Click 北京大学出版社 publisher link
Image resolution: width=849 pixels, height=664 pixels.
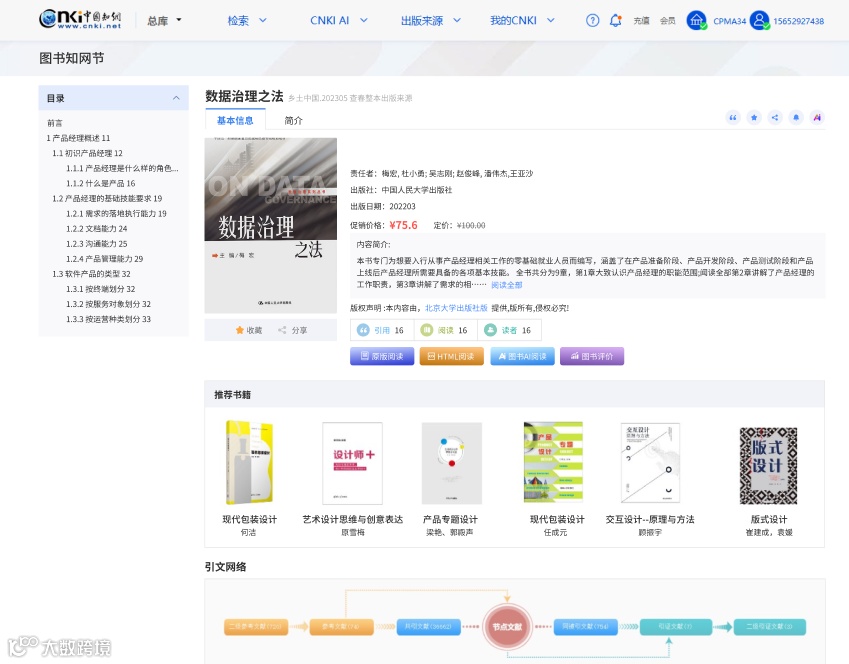click(456, 308)
